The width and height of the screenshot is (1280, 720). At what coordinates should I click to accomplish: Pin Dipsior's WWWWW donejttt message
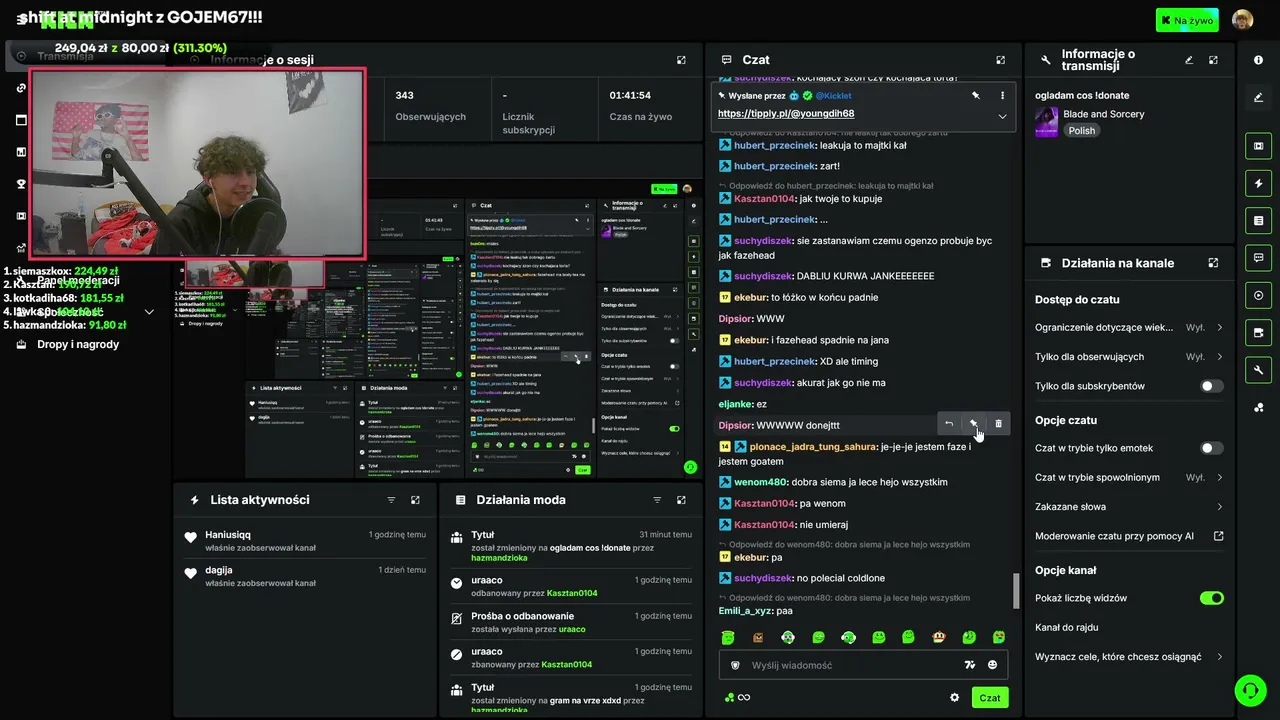(x=973, y=424)
